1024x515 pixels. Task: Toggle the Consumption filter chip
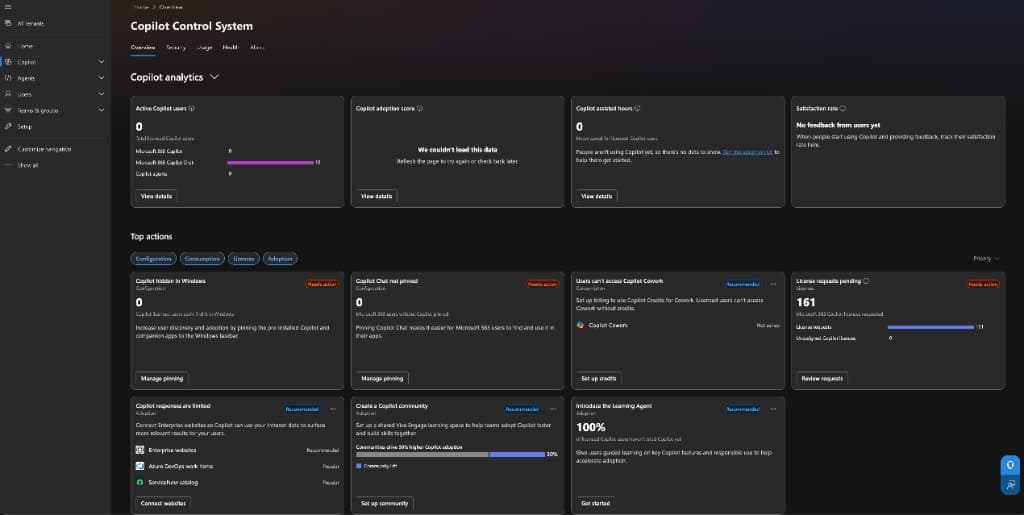coord(202,258)
